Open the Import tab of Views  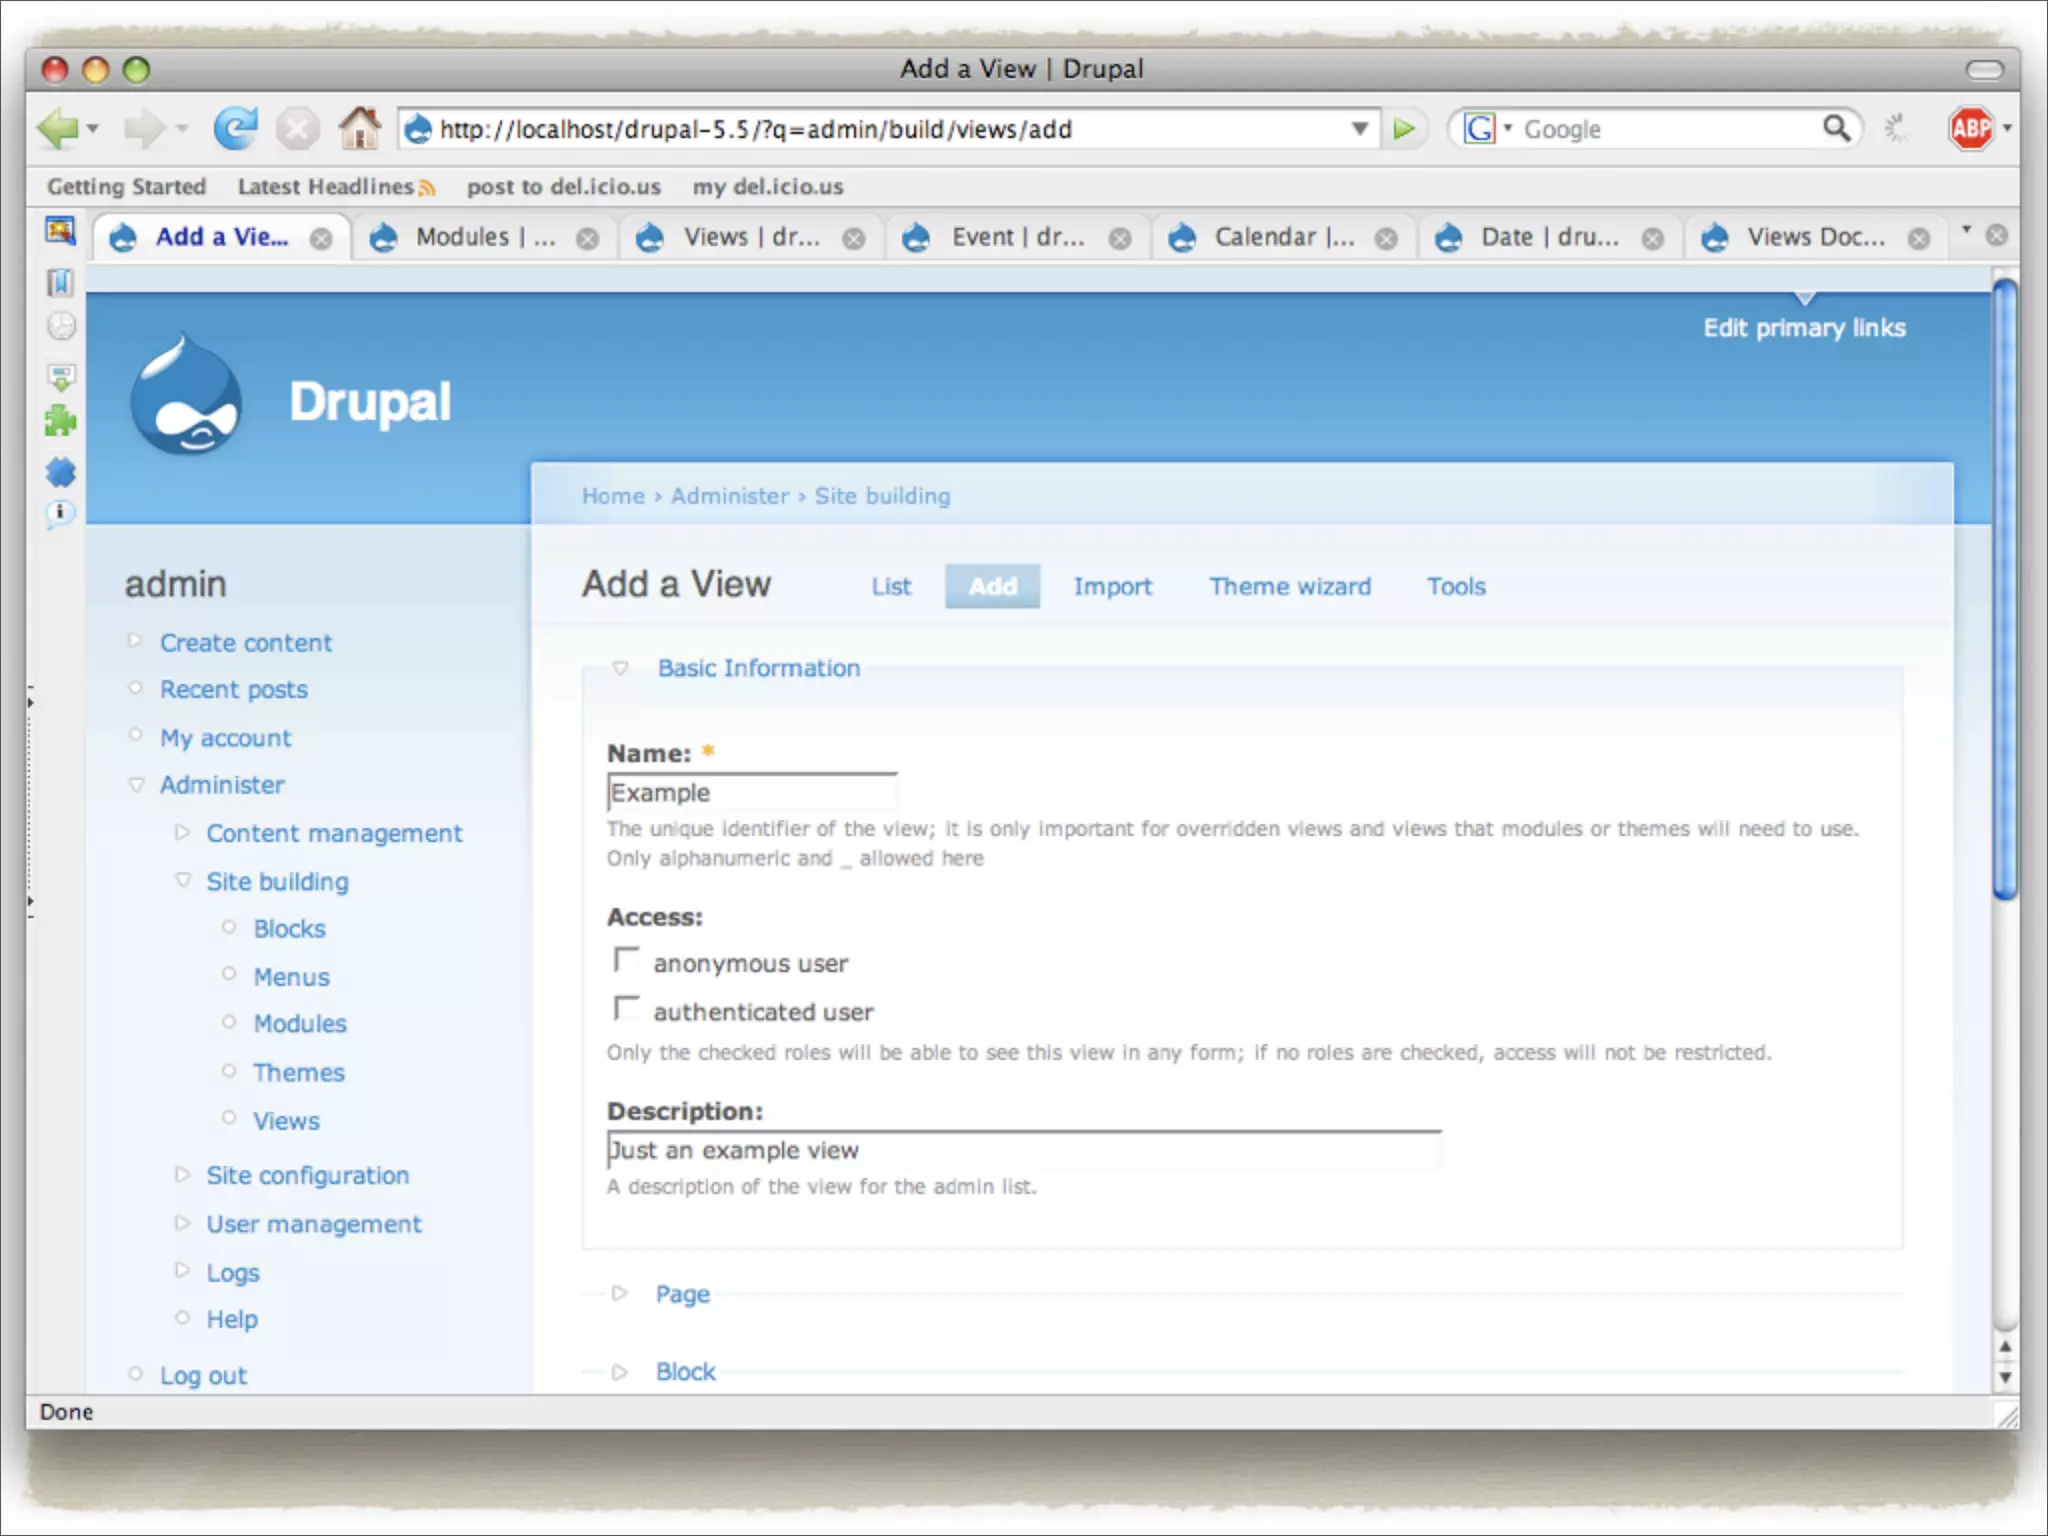(x=1112, y=587)
